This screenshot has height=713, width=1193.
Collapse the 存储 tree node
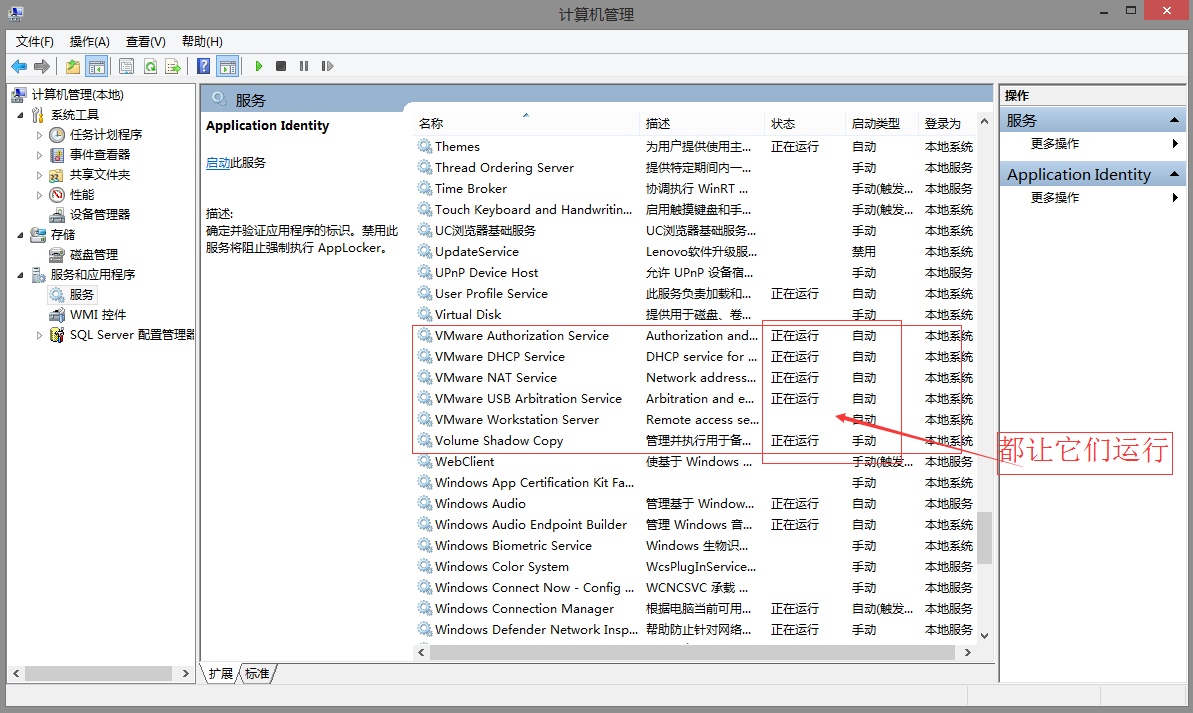click(21, 235)
